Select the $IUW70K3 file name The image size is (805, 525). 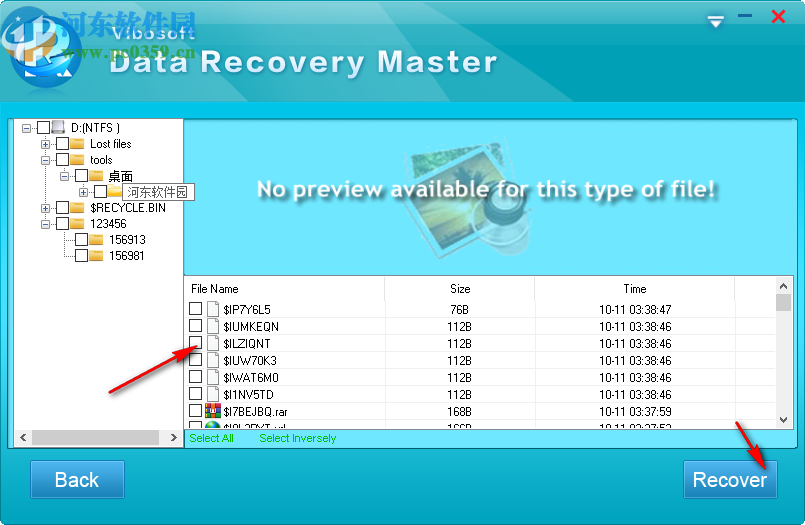250,360
